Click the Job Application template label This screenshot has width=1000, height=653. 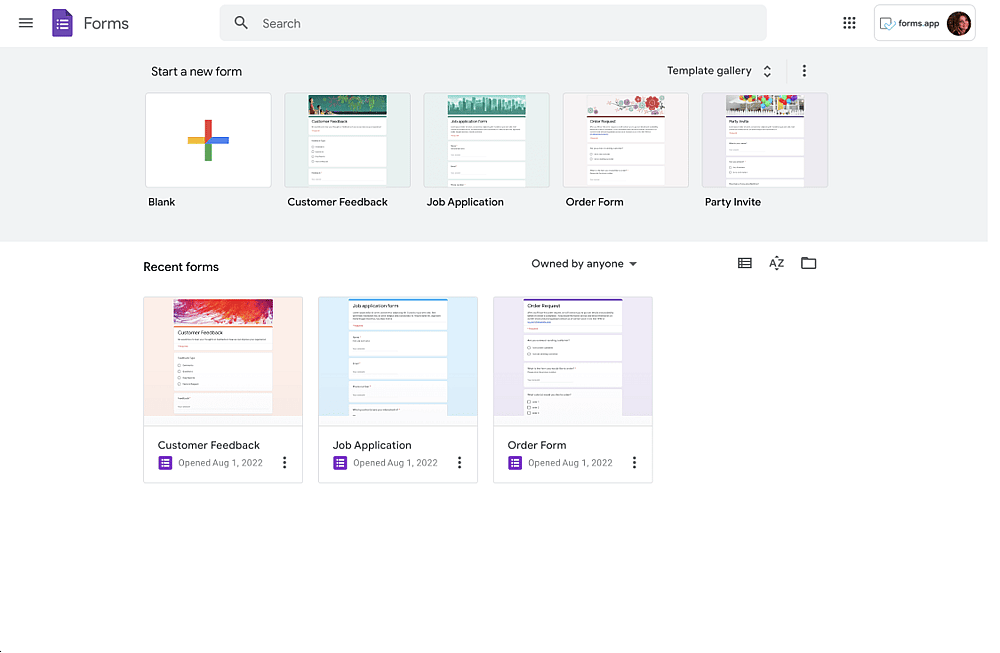click(464, 202)
